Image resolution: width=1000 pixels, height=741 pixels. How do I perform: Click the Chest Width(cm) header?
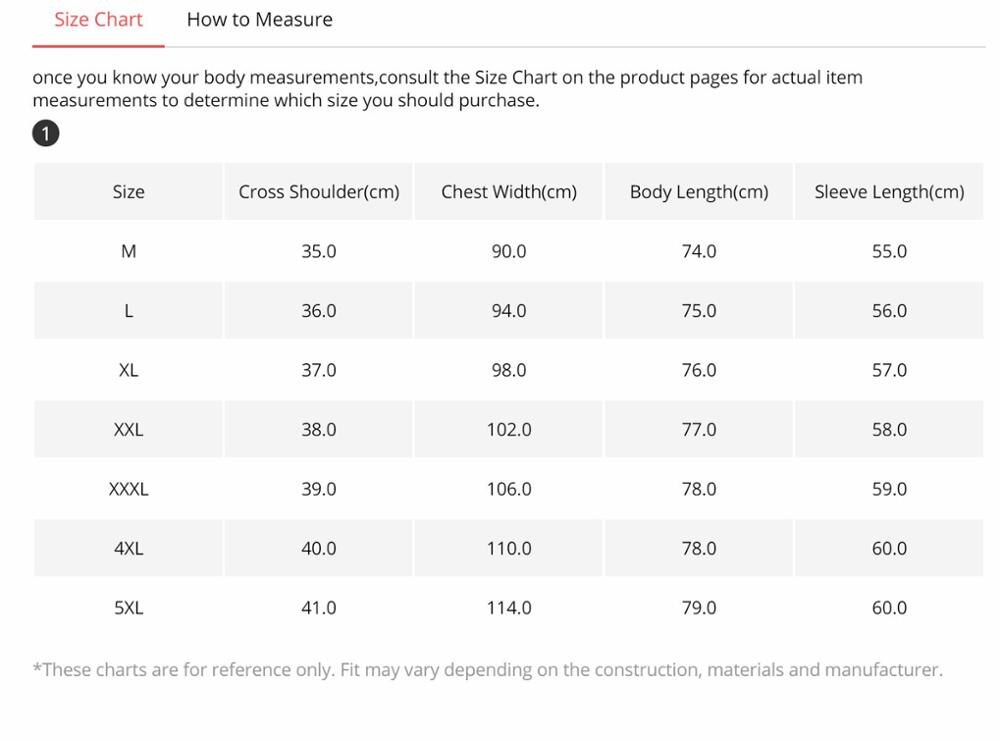[508, 191]
